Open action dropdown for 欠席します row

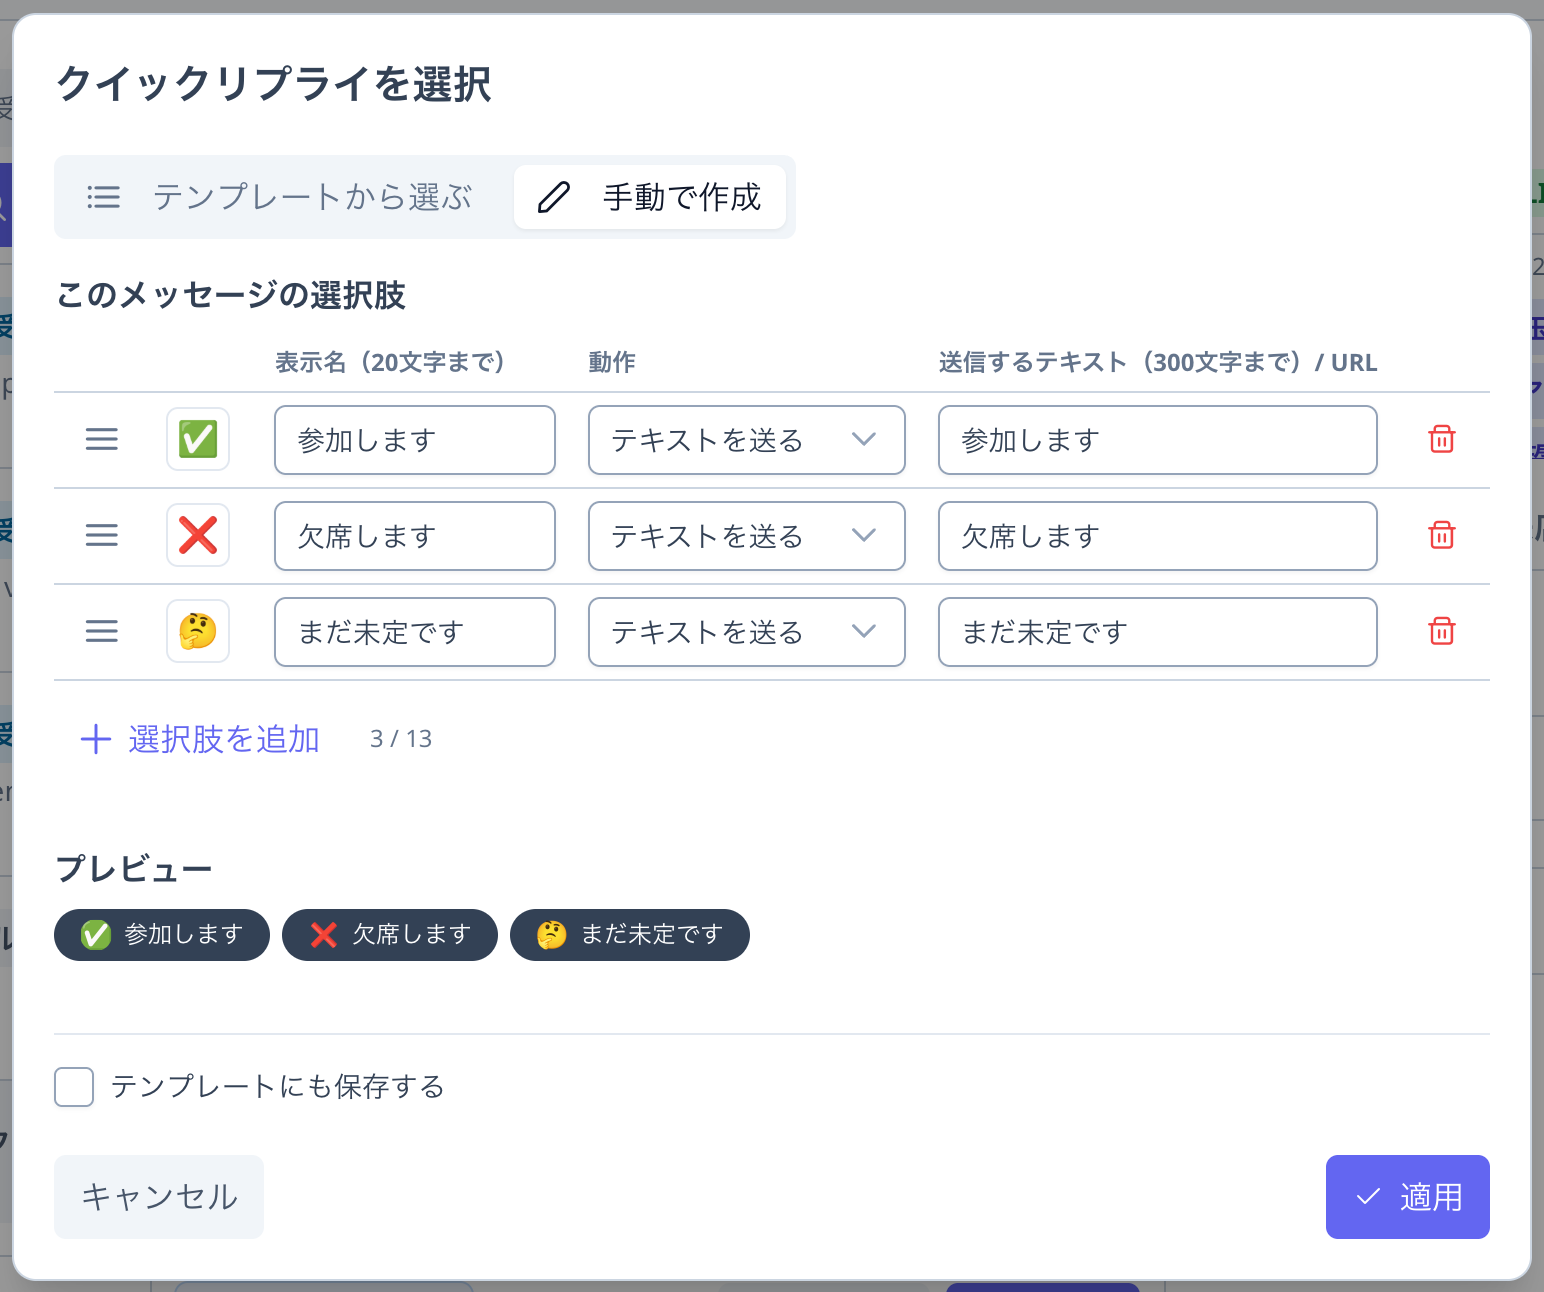tap(747, 536)
